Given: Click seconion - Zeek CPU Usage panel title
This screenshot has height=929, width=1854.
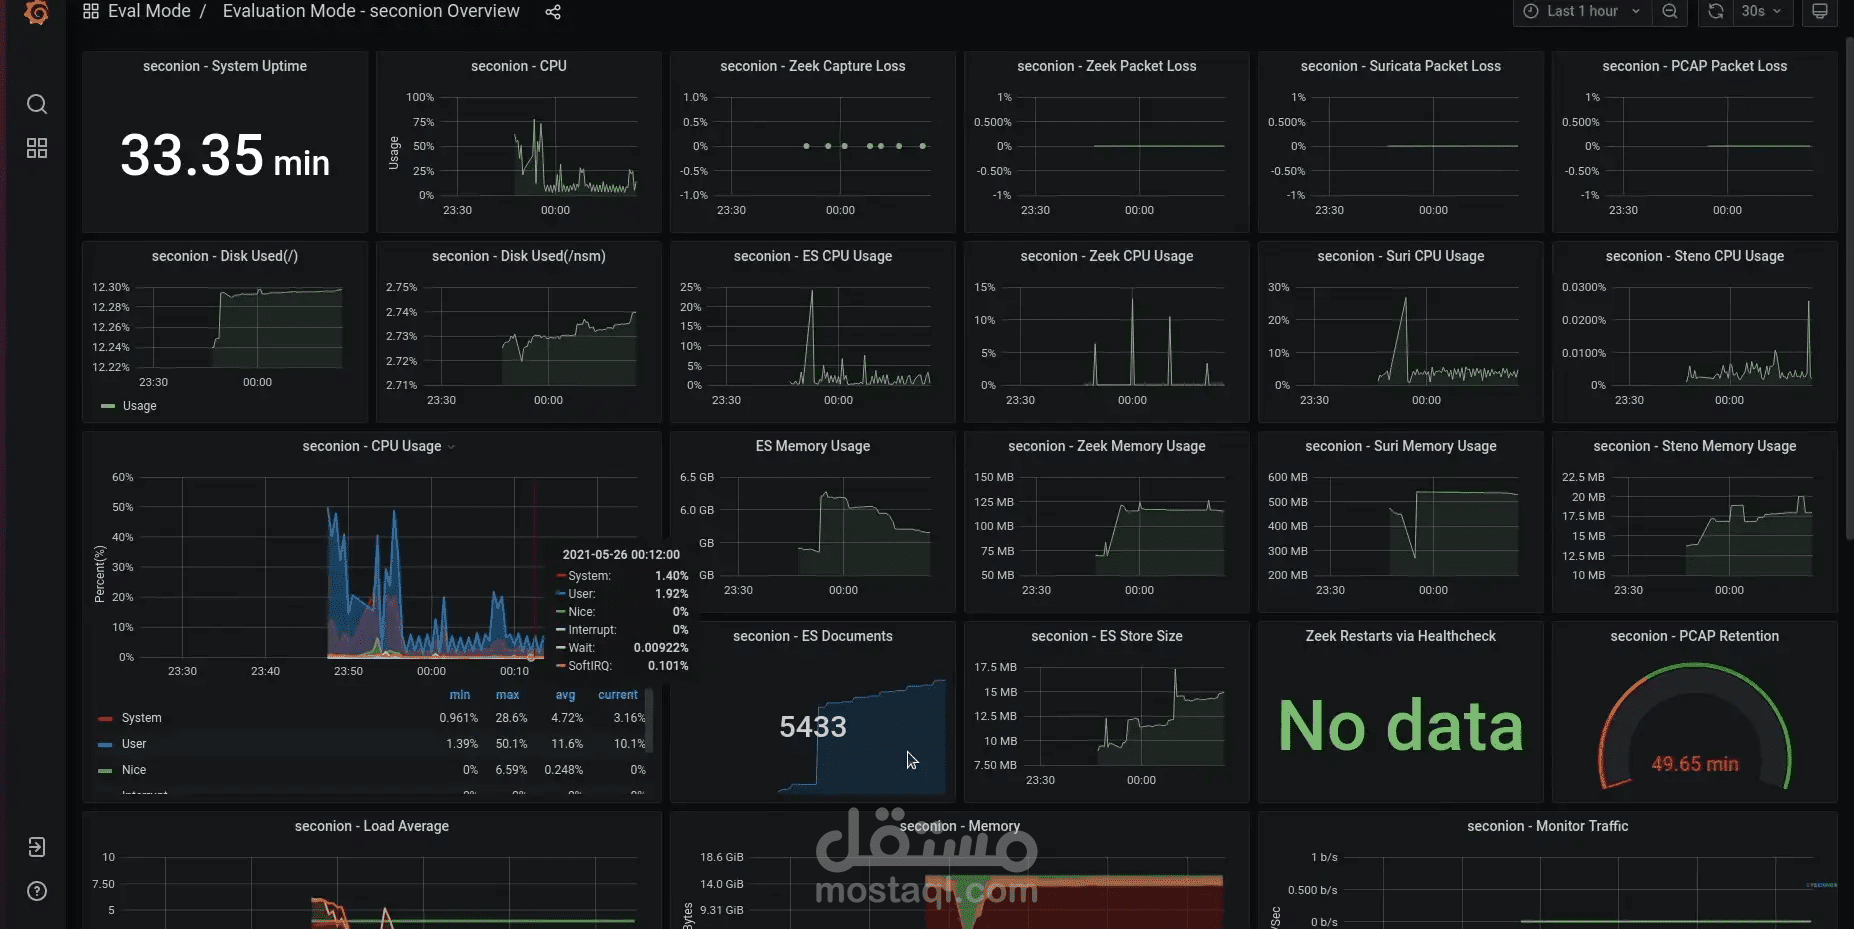Looking at the screenshot, I should click(x=1107, y=256).
